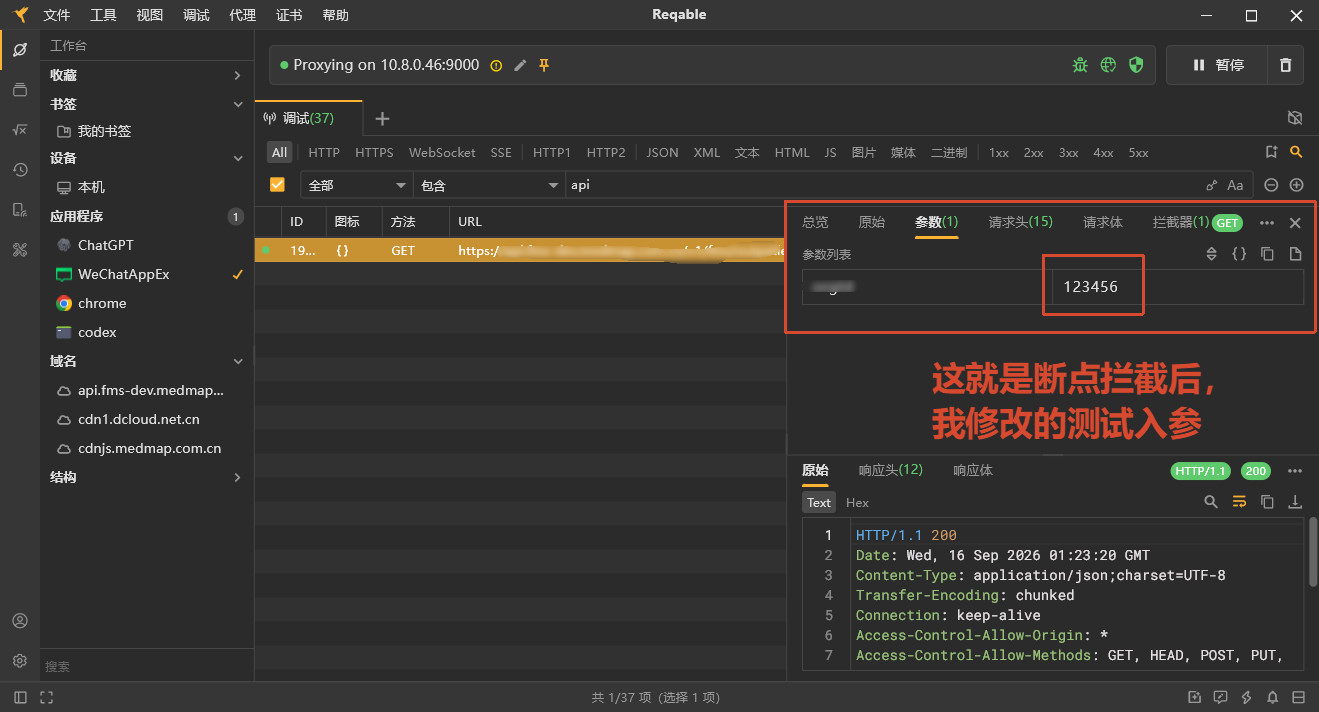Screen dimensions: 1319x712
Task: Open the 证书 menu
Action: [289, 15]
